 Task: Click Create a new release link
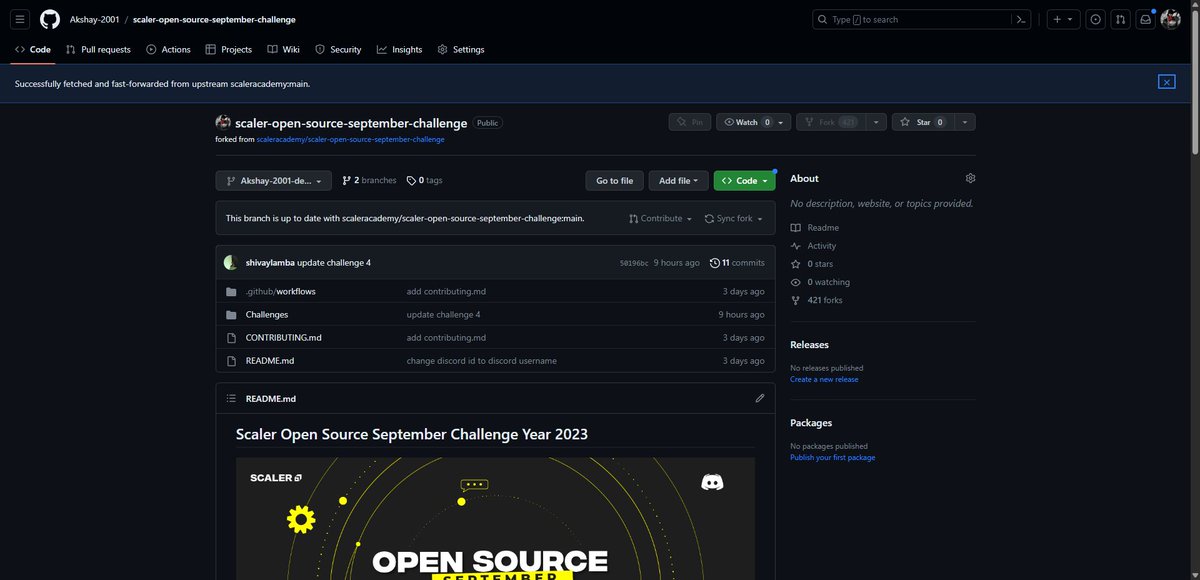click(x=824, y=379)
